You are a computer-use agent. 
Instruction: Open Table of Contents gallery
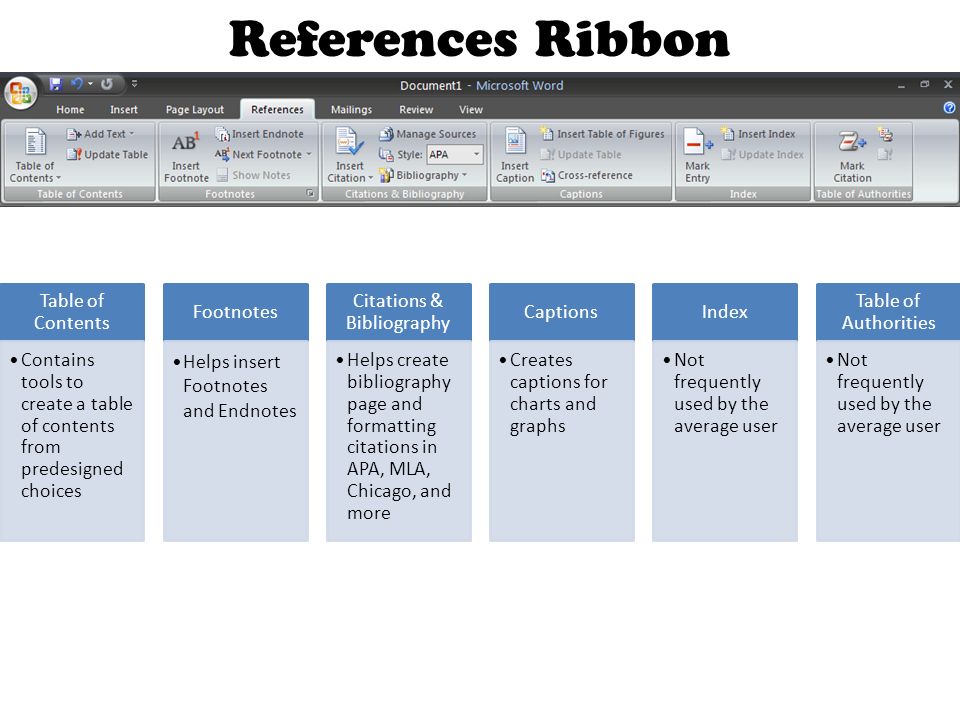click(x=35, y=156)
